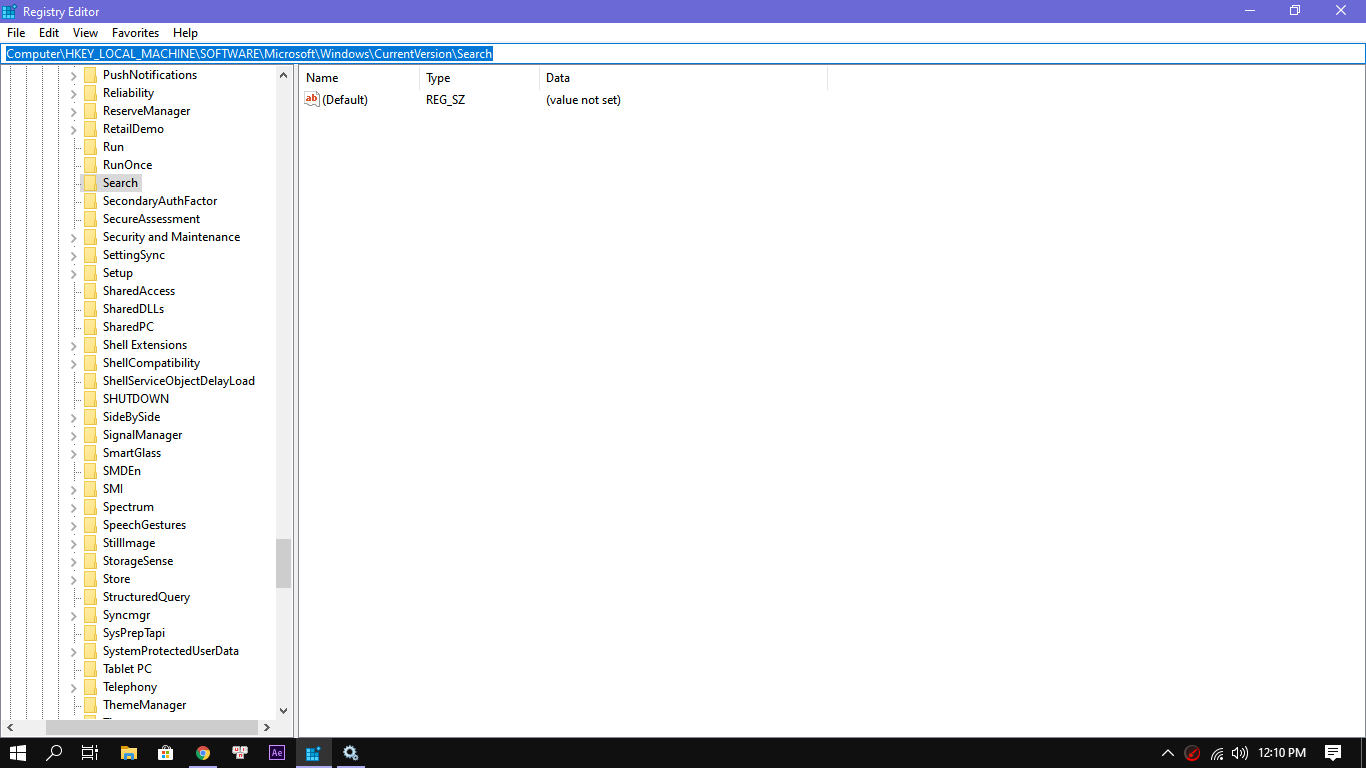Select the Syncmgr tree item
1366x768 pixels.
coord(126,615)
